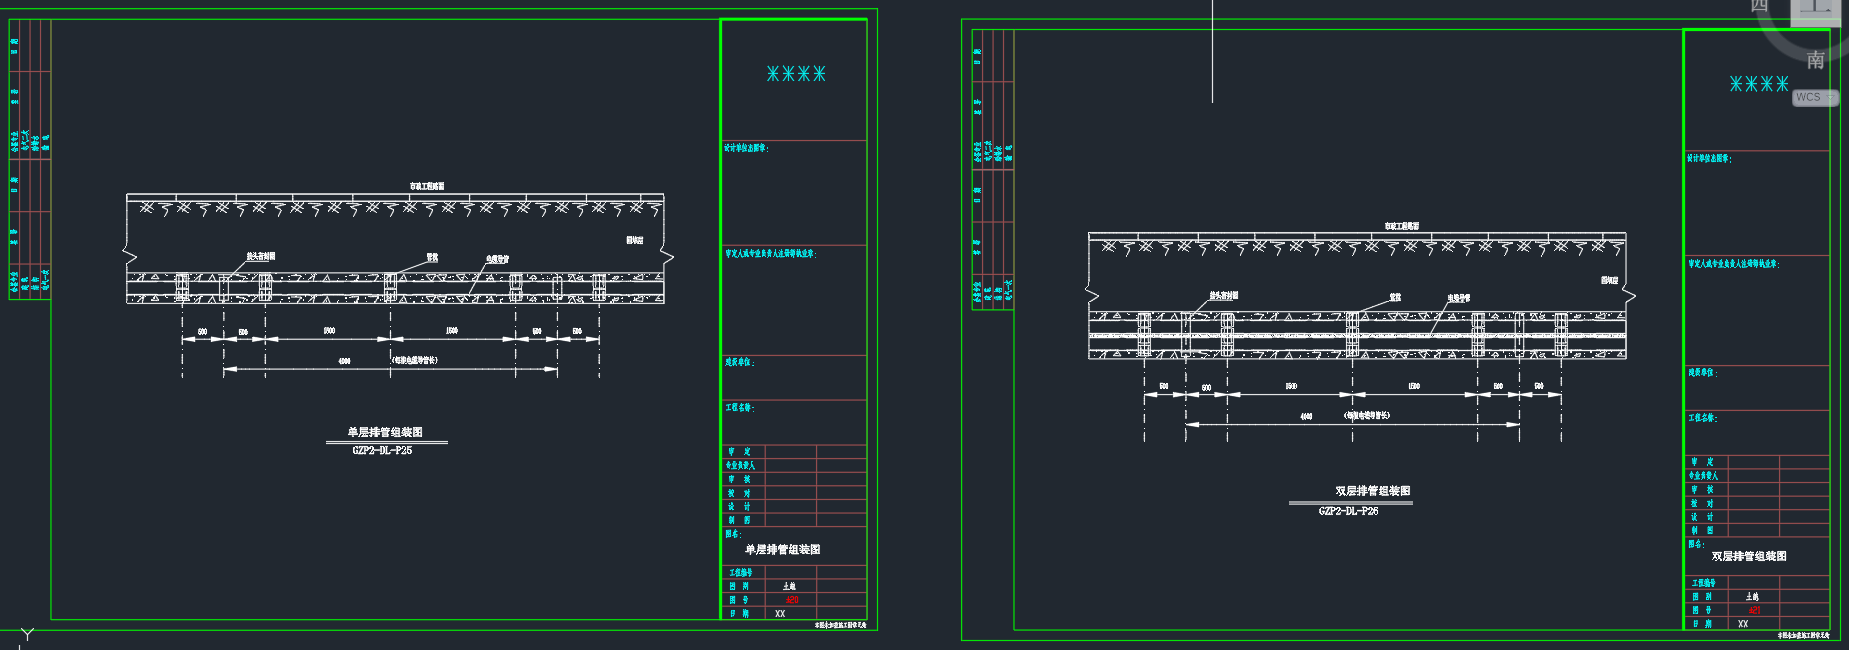Click the 西 (West) direction on the ViewCube

click(1759, 6)
